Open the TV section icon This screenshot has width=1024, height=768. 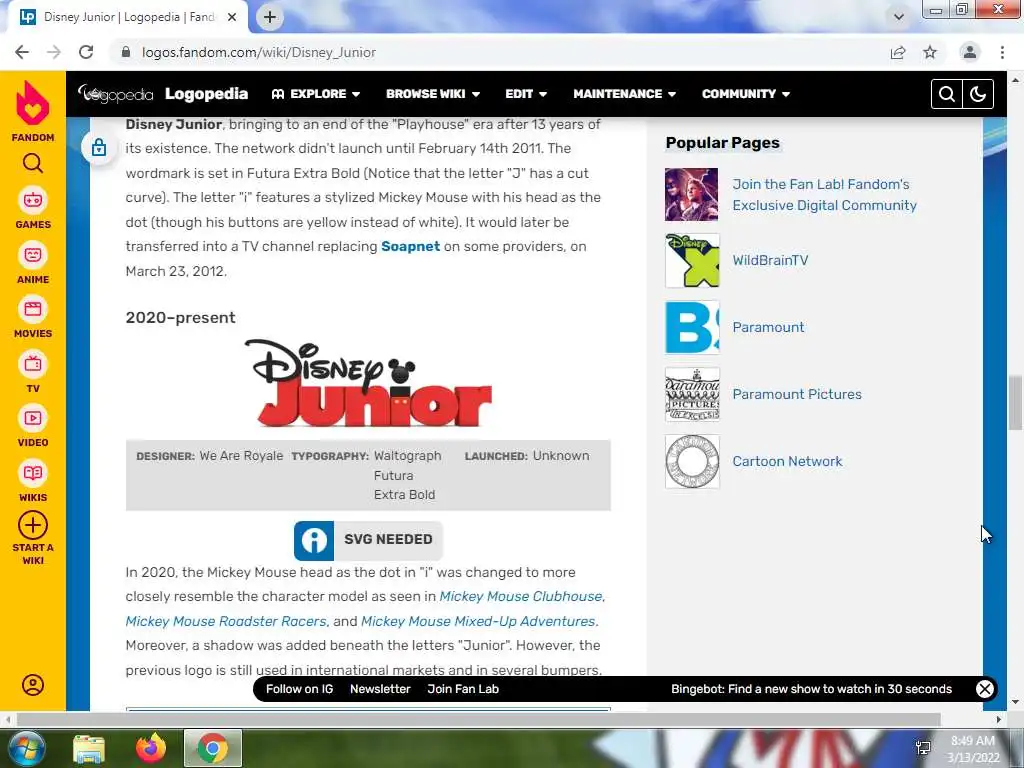(33, 364)
